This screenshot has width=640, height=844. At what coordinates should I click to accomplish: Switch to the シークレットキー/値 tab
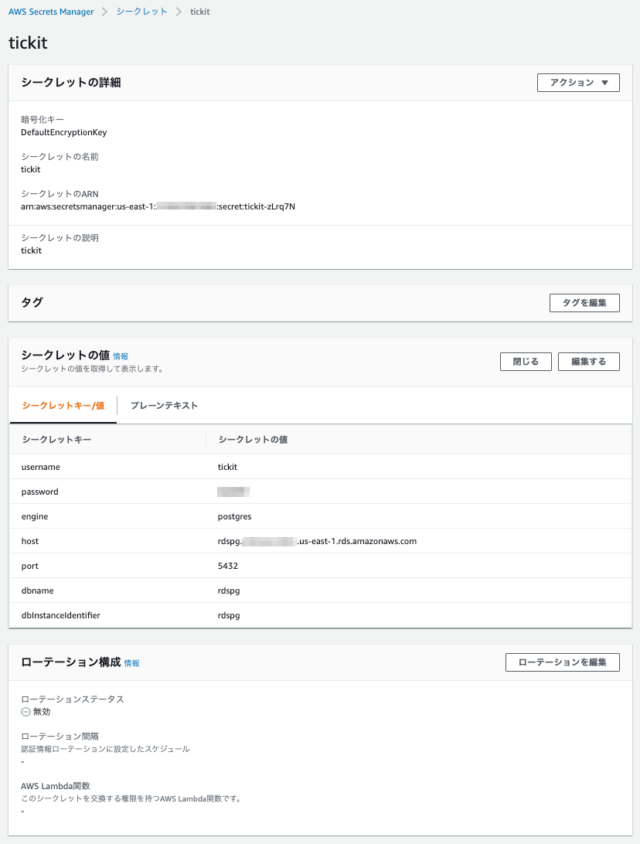[63, 405]
